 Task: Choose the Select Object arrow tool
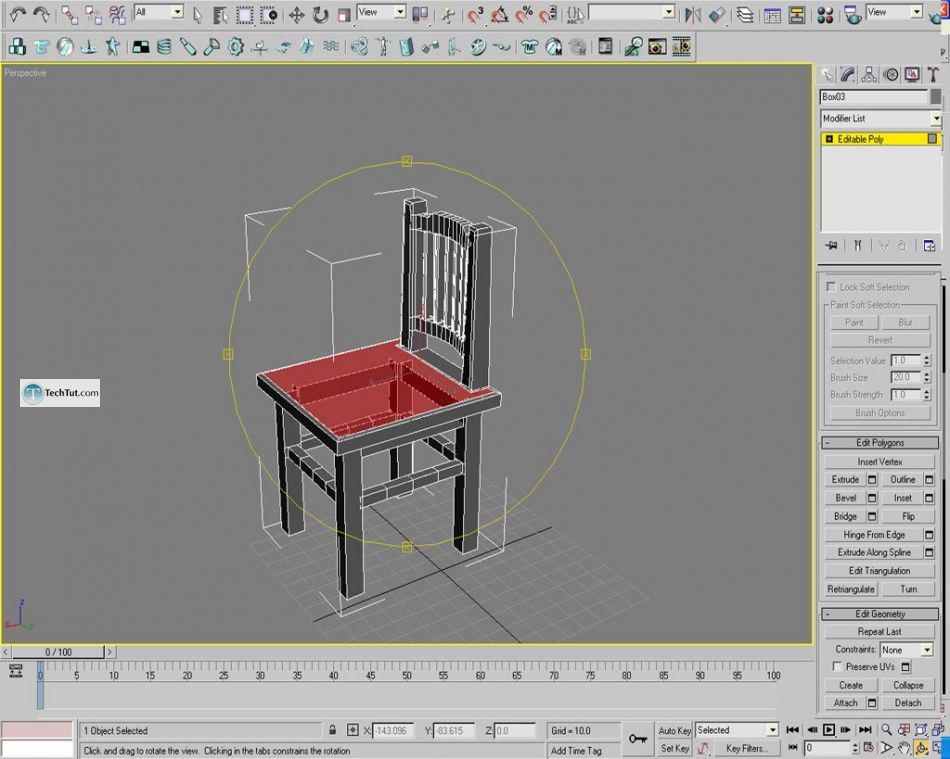coord(197,15)
